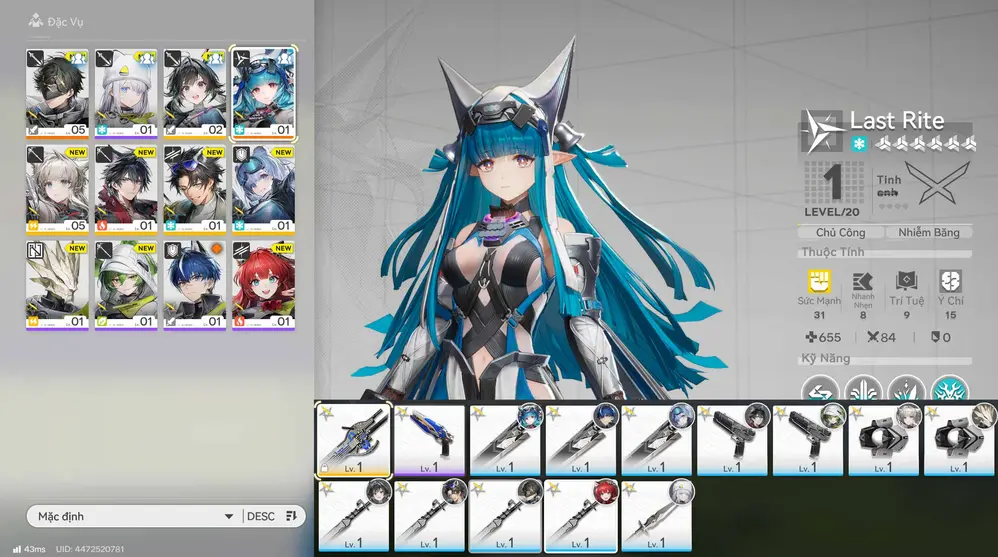Select the Chủ Công role tag
The image size is (998, 557).
tap(840, 232)
